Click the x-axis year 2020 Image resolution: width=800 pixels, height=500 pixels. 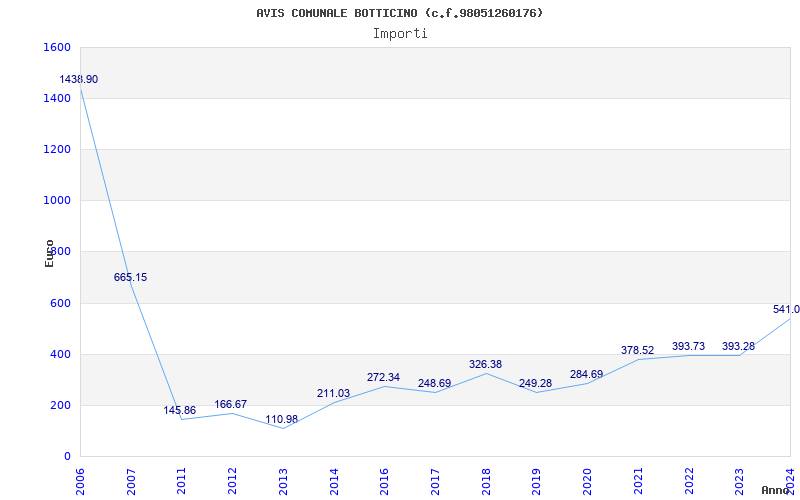pyautogui.click(x=587, y=482)
